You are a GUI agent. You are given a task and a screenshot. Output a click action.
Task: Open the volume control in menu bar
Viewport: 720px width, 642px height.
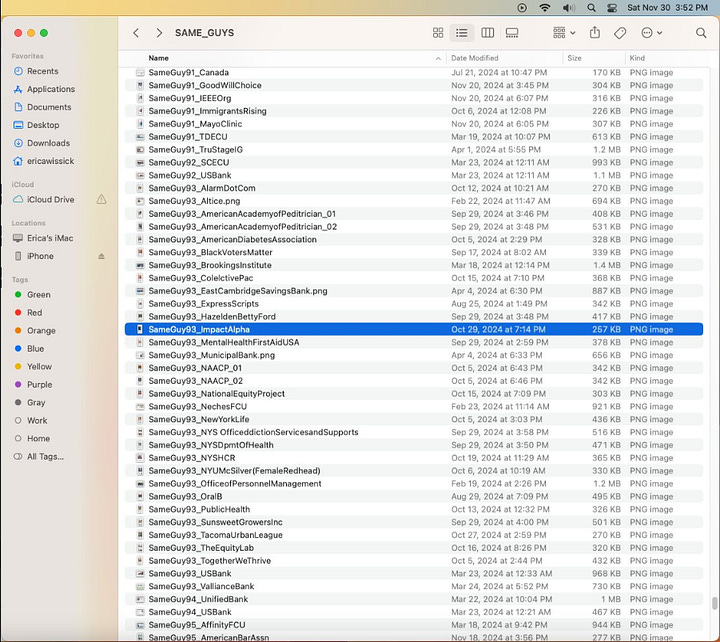click(569, 7)
